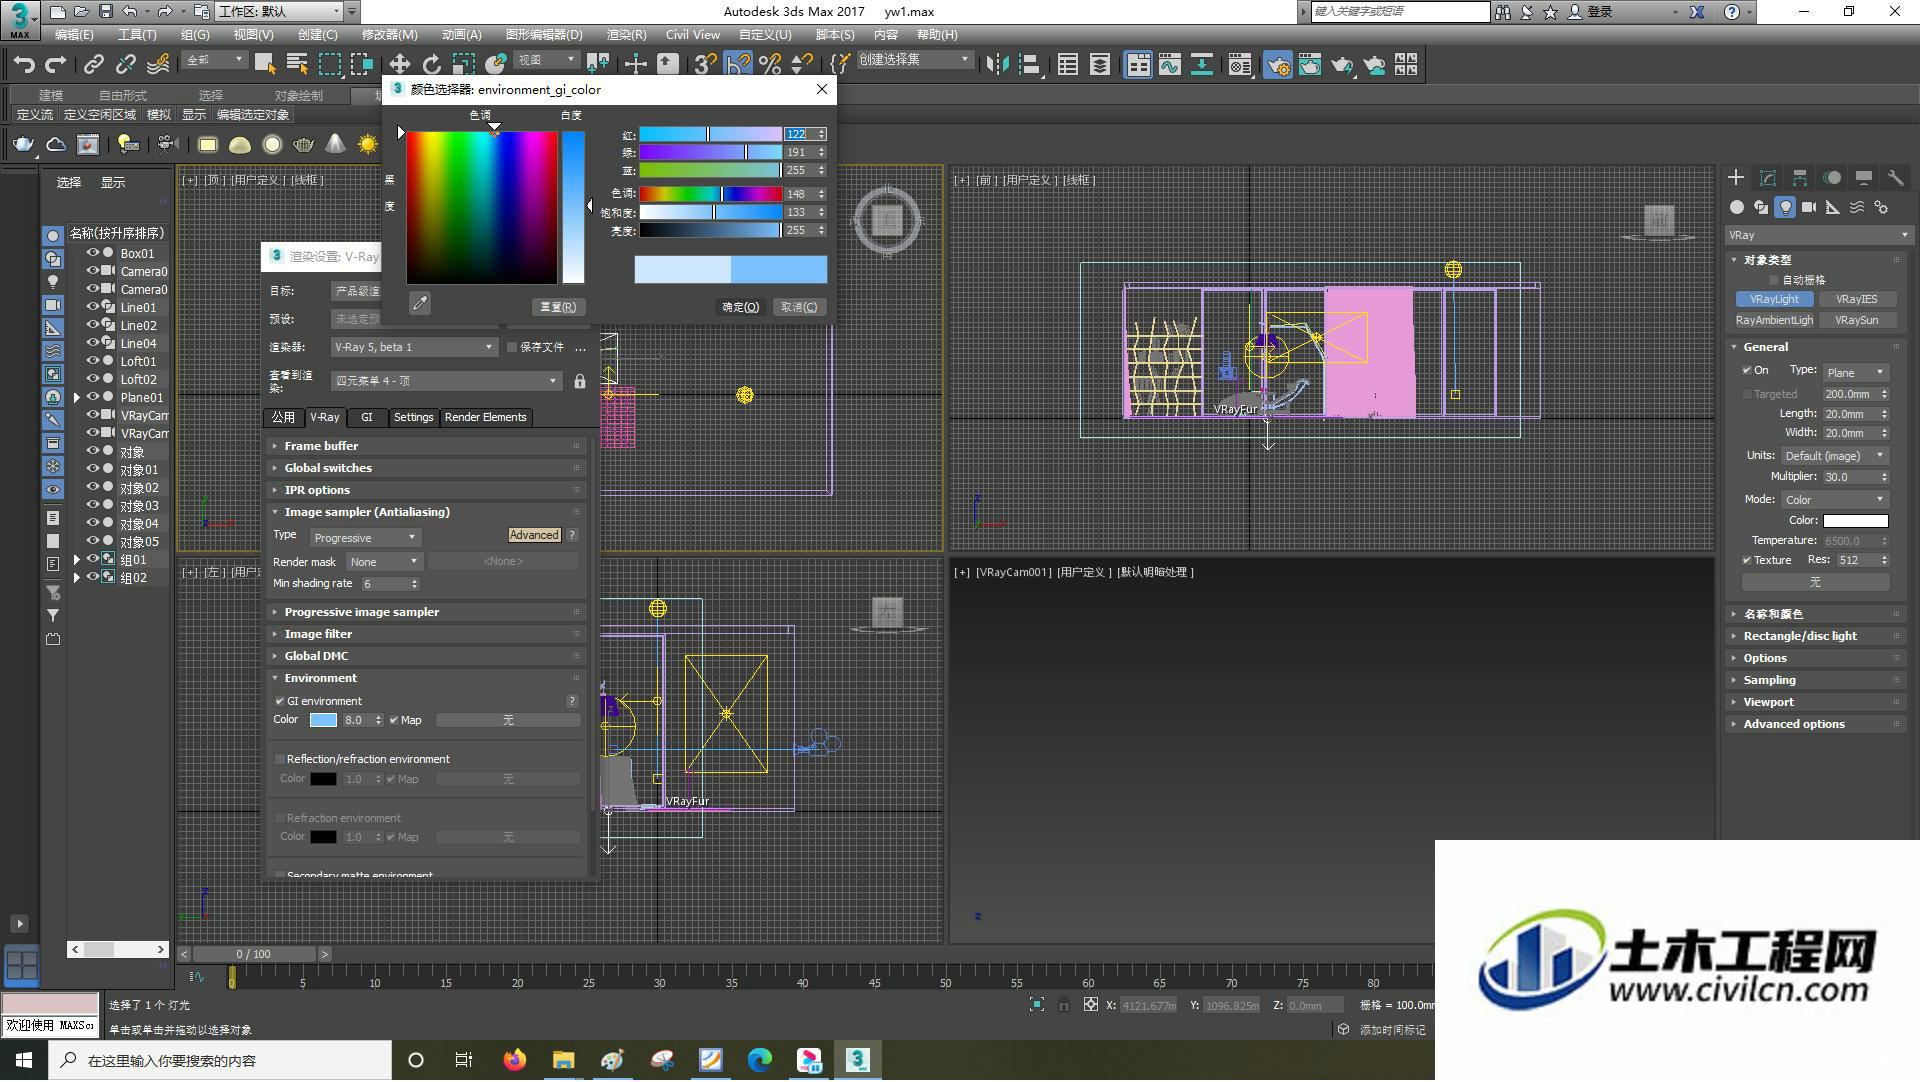Select the Geometry category circle icon
The width and height of the screenshot is (1920, 1082).
[1737, 207]
